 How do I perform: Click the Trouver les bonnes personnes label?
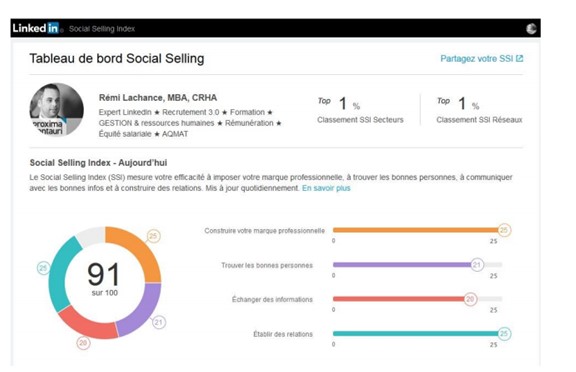click(x=267, y=265)
